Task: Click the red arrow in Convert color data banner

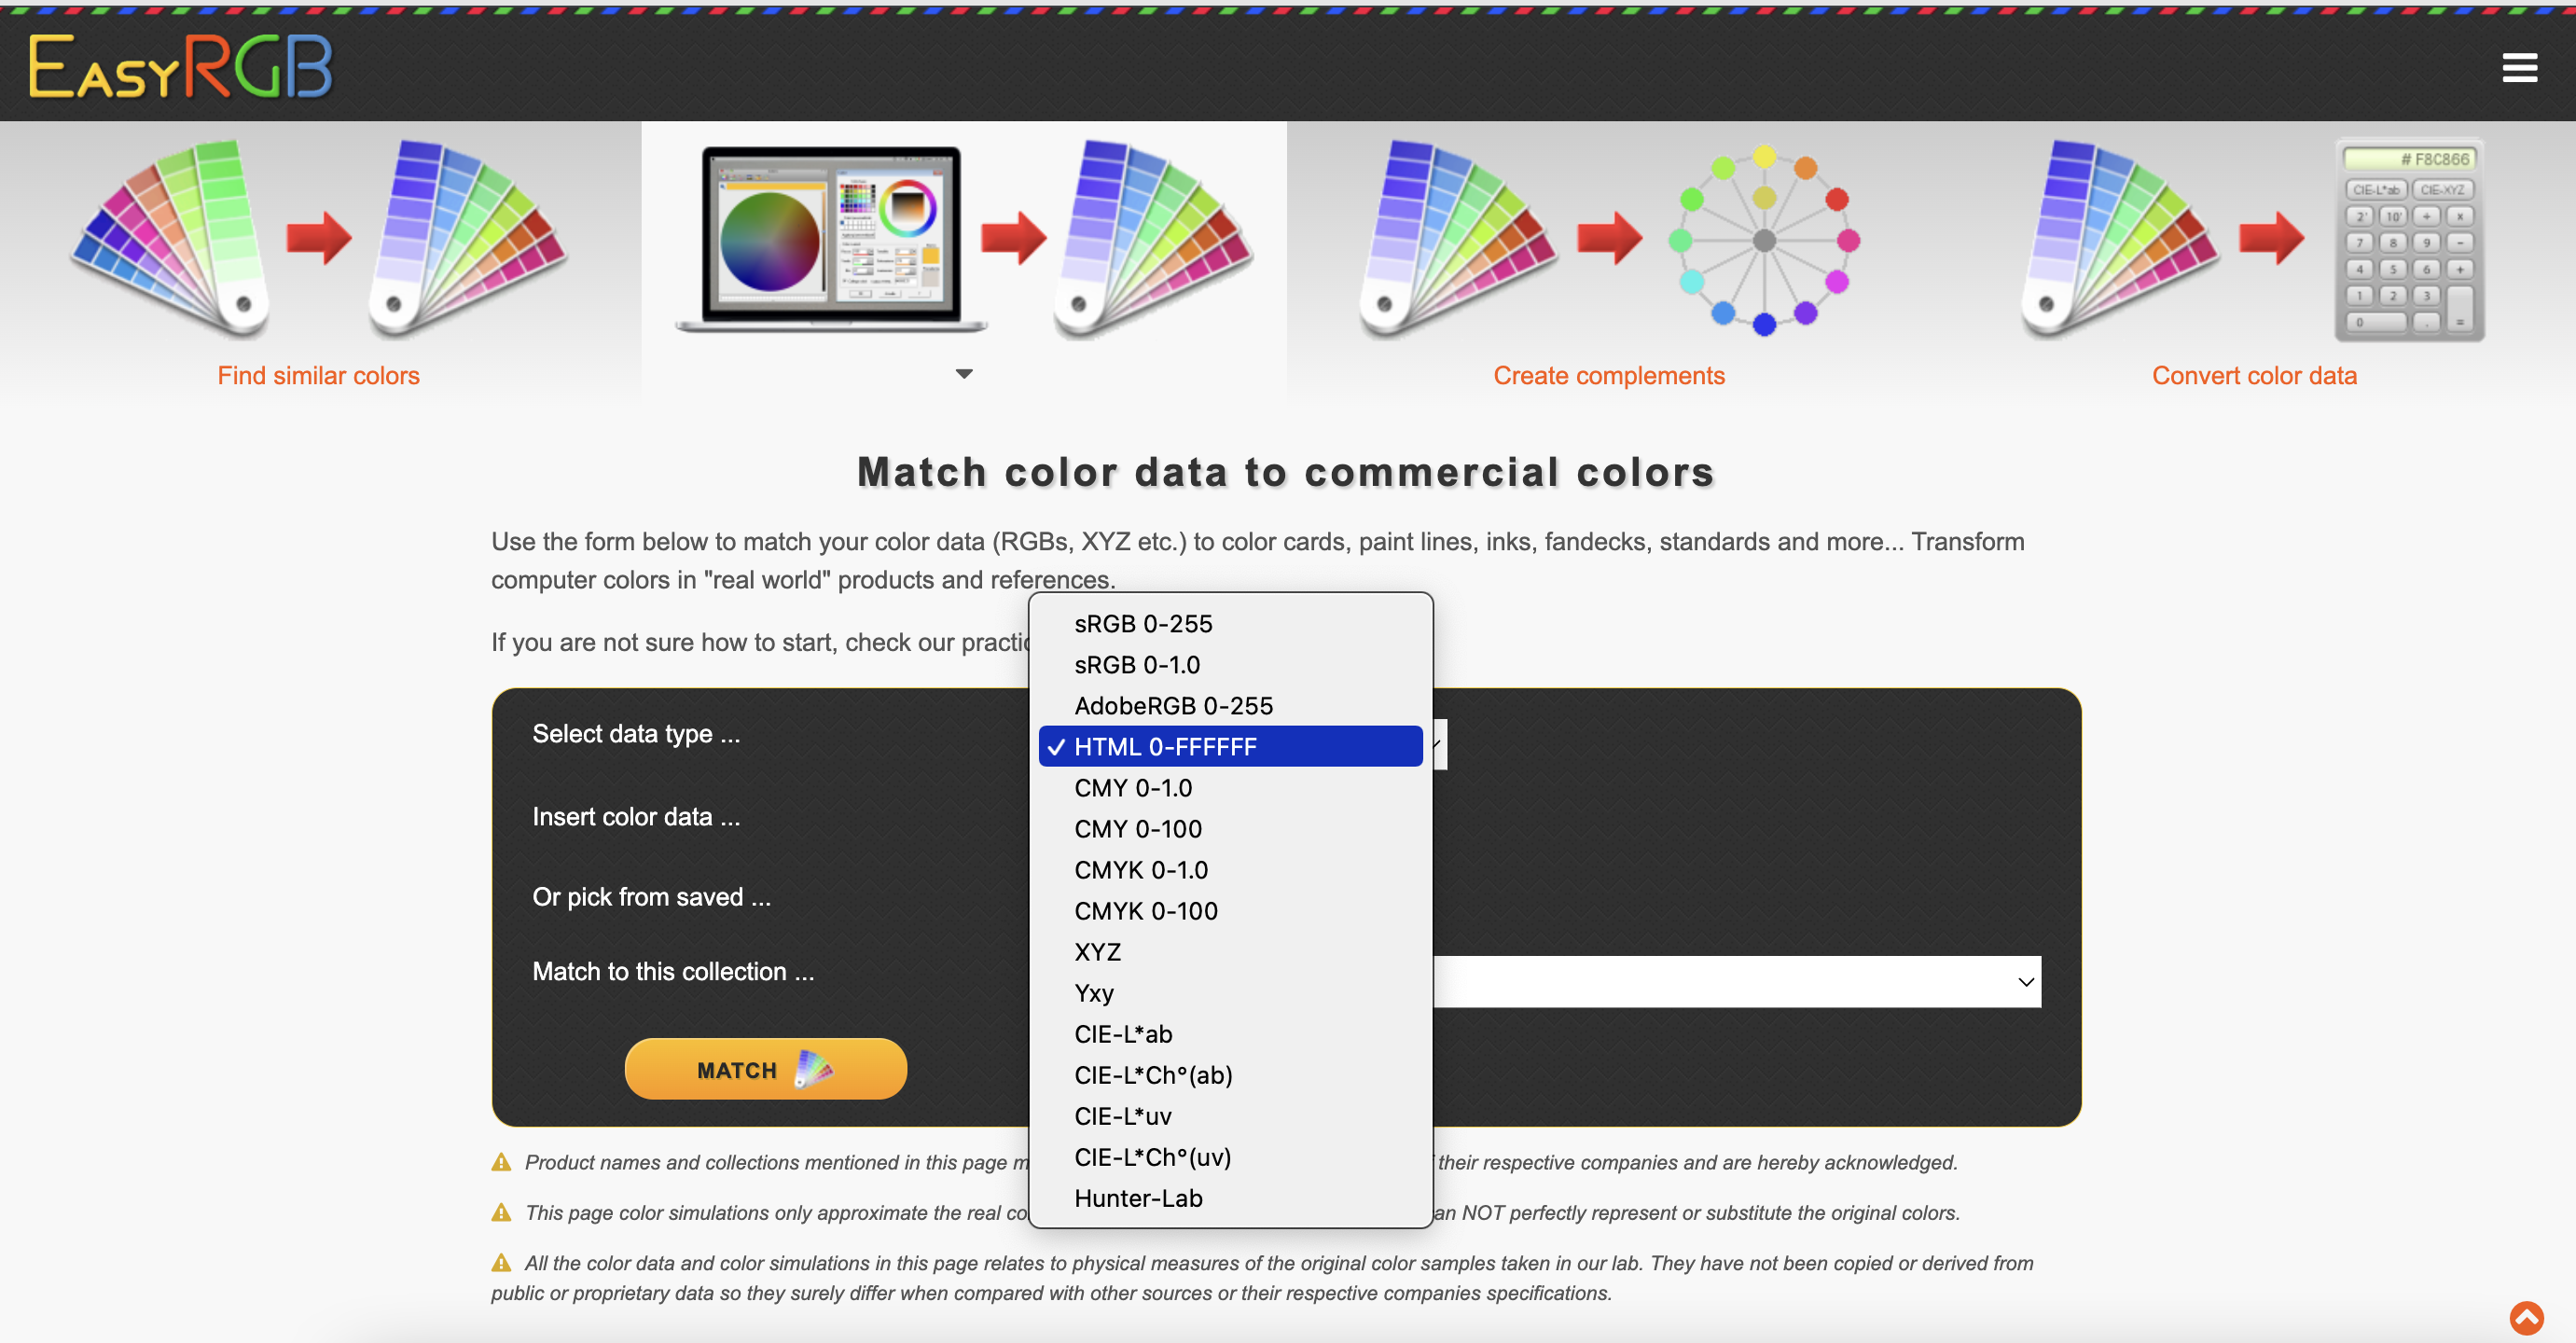Action: (x=2271, y=238)
